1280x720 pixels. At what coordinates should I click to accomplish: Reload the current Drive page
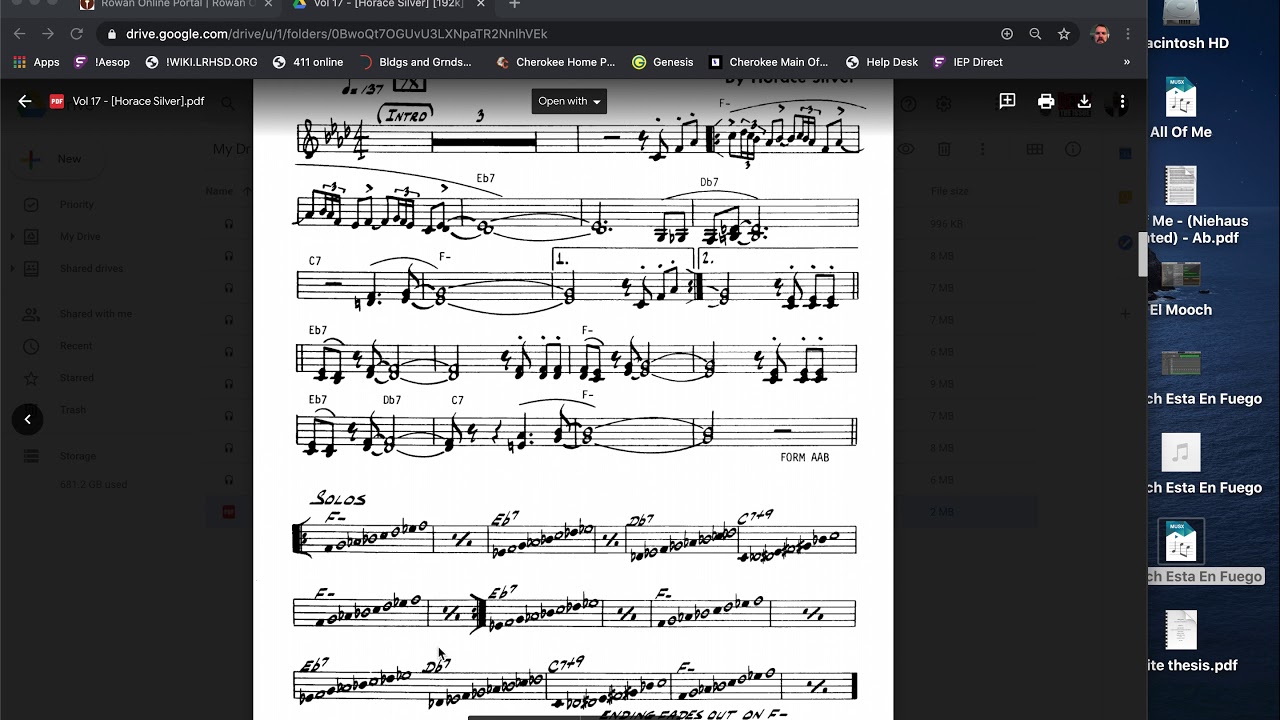(x=76, y=34)
